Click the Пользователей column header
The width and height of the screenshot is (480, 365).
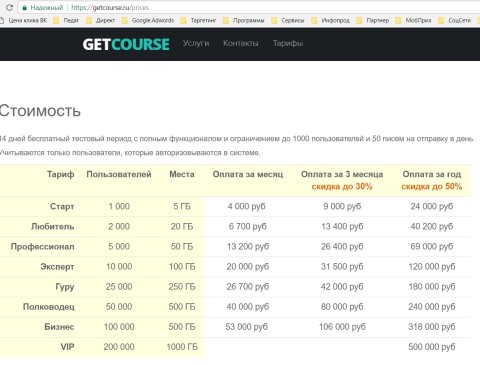pyautogui.click(x=119, y=174)
